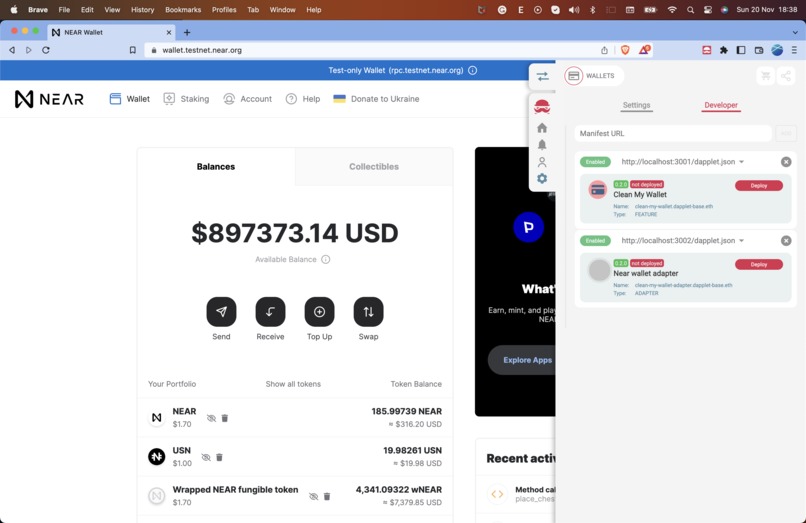Click the share page icon in address bar

pyautogui.click(x=604, y=50)
